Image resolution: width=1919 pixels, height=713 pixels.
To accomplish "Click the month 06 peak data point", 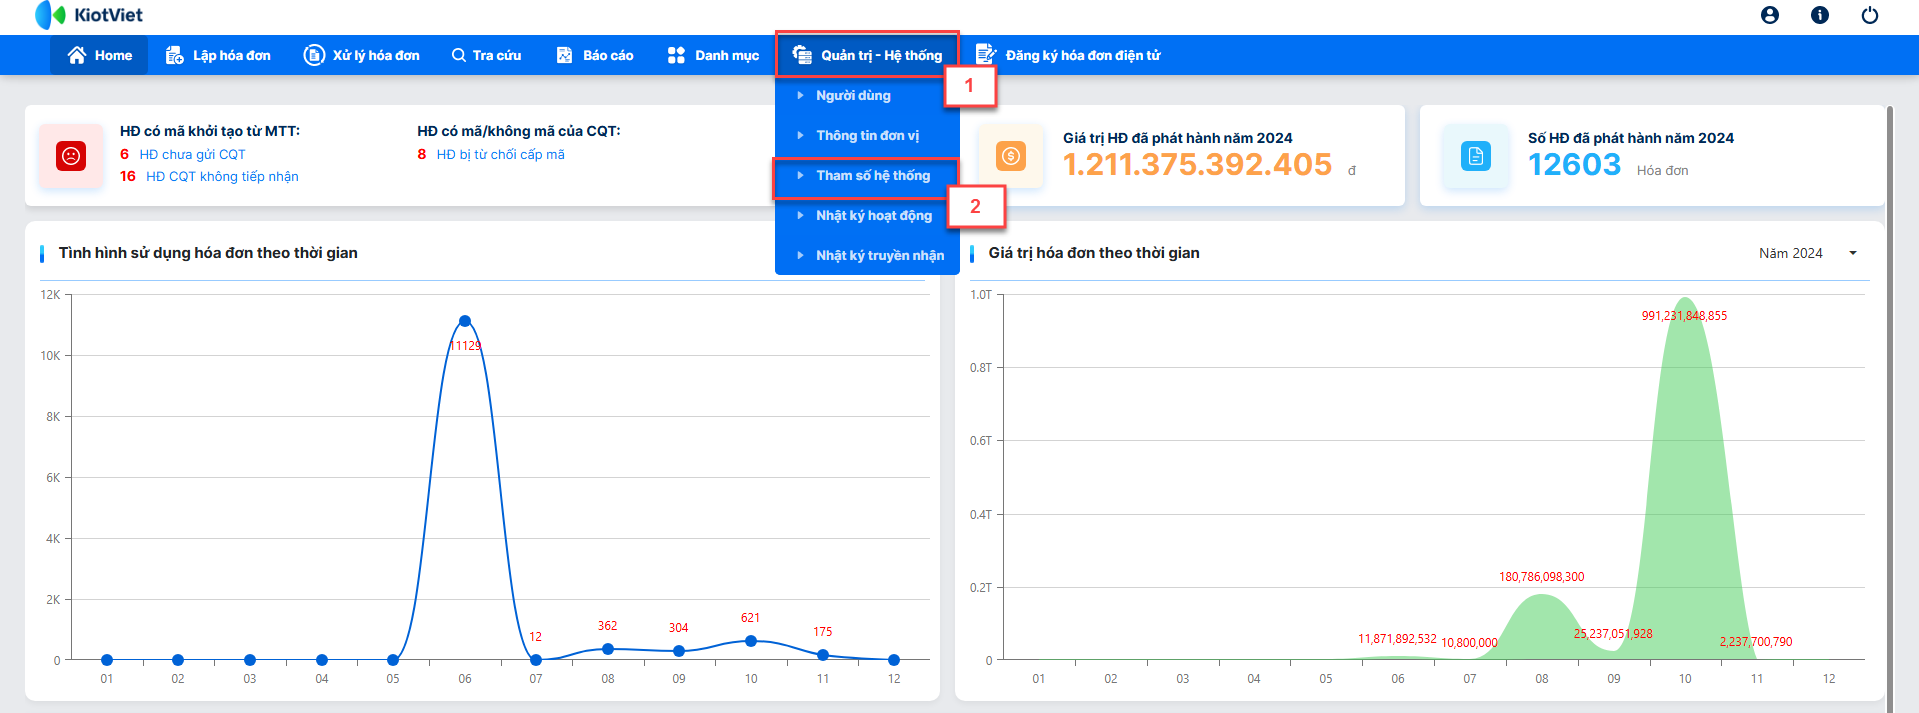I will 465,321.
